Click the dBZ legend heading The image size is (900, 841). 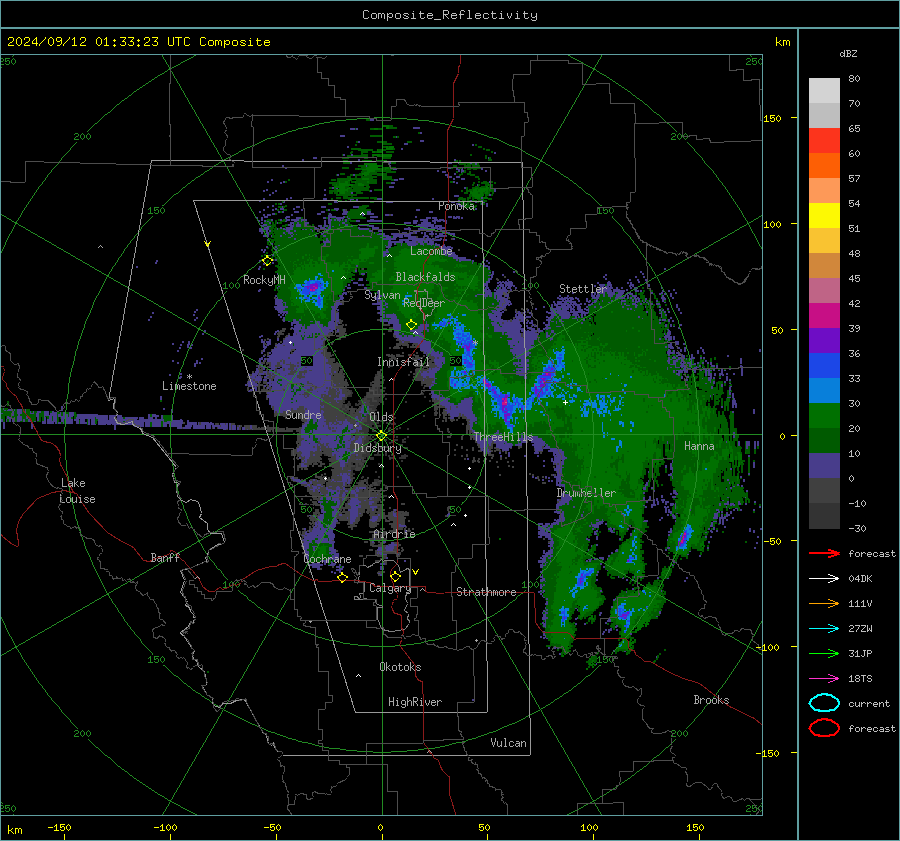click(x=848, y=54)
